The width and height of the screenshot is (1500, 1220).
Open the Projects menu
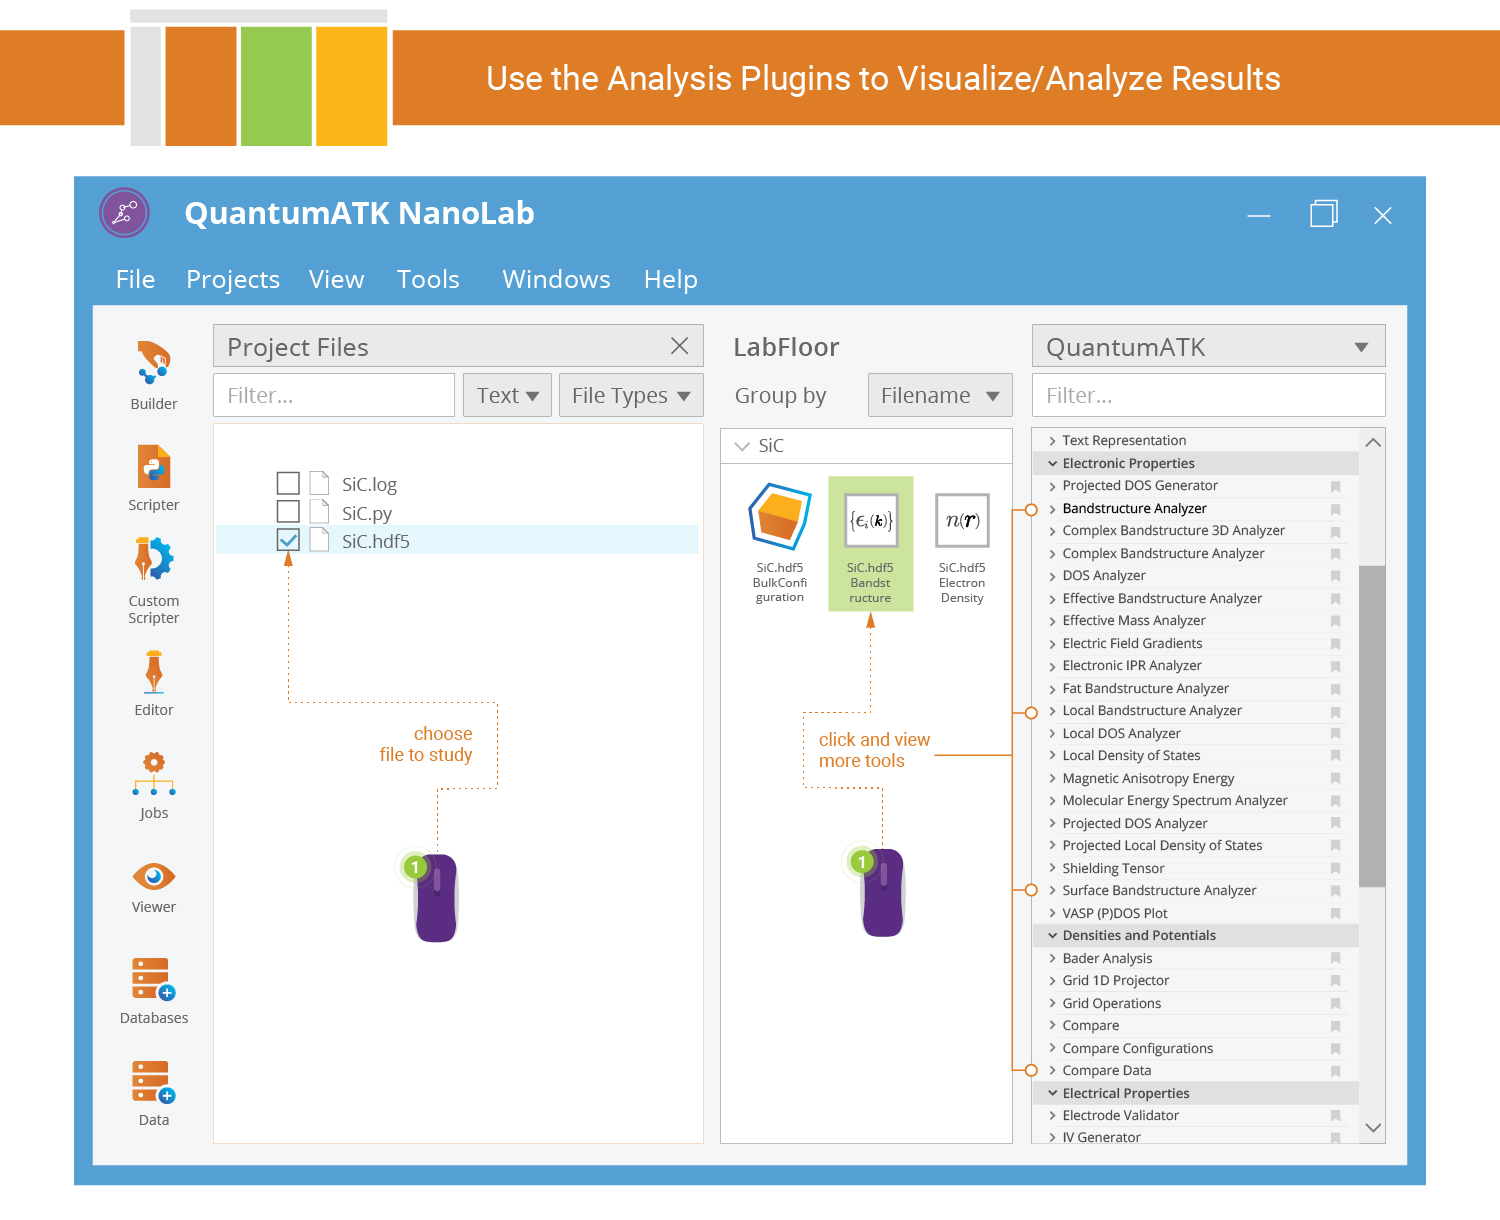point(233,279)
